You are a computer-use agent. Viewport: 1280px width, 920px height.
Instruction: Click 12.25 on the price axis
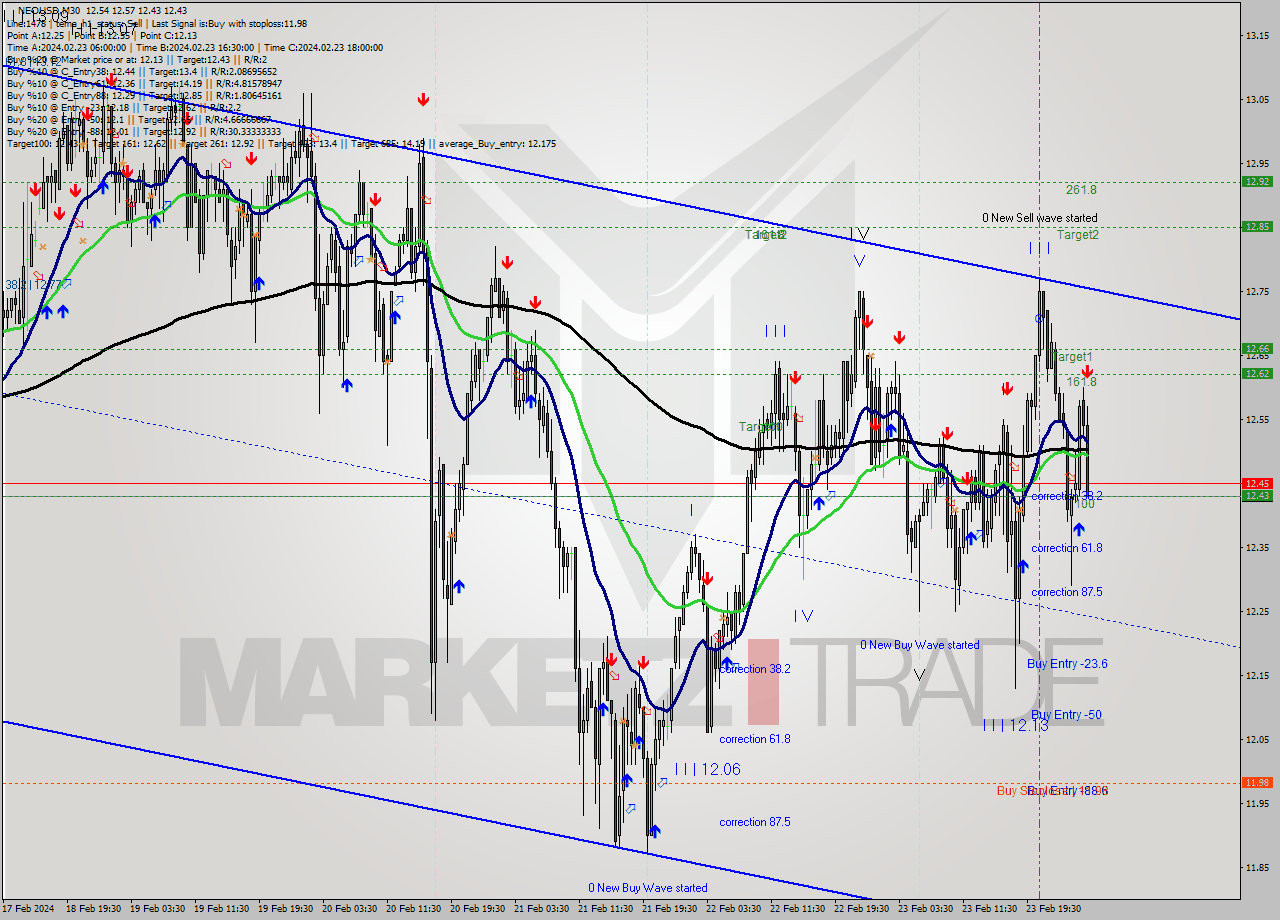click(x=1258, y=611)
